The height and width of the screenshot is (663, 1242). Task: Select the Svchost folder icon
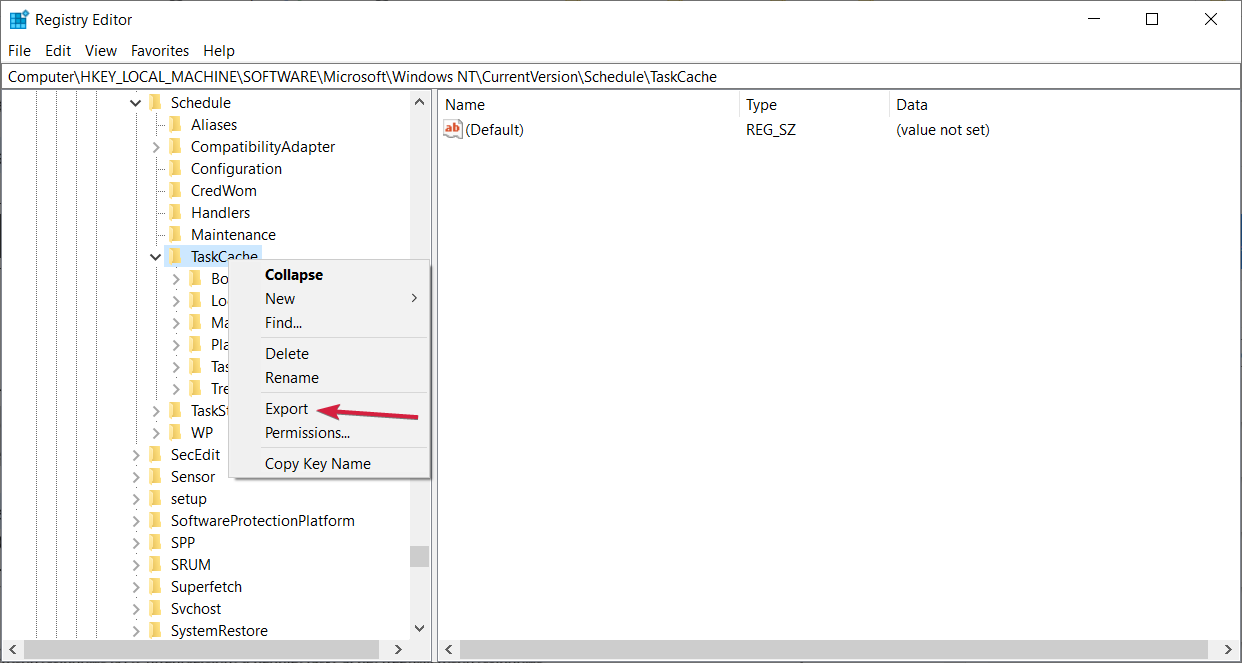[155, 608]
